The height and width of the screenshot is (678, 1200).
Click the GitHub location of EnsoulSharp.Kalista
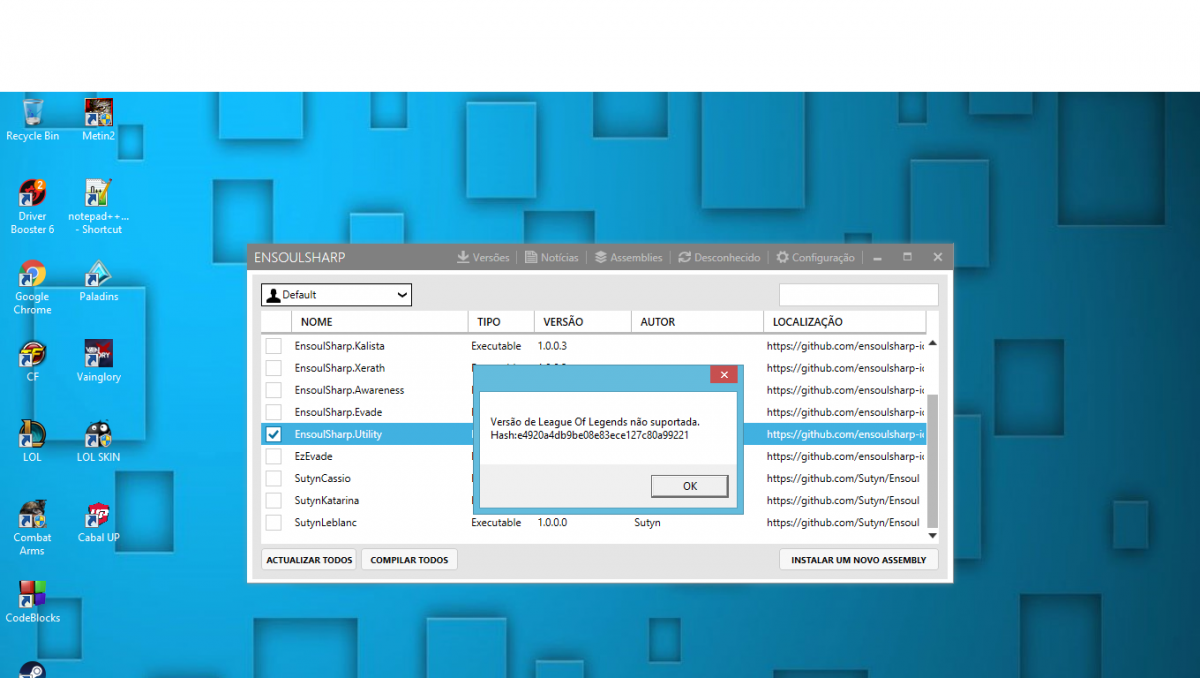point(846,346)
